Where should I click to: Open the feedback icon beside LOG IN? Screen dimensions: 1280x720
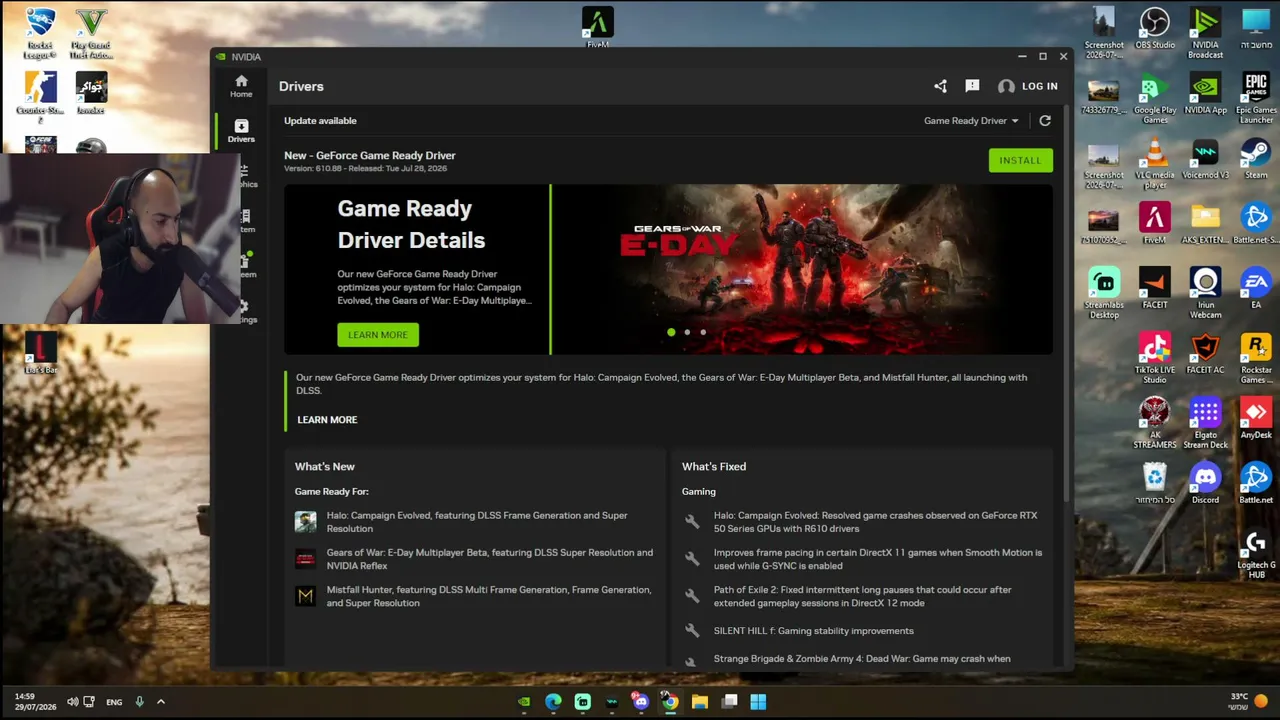point(972,86)
